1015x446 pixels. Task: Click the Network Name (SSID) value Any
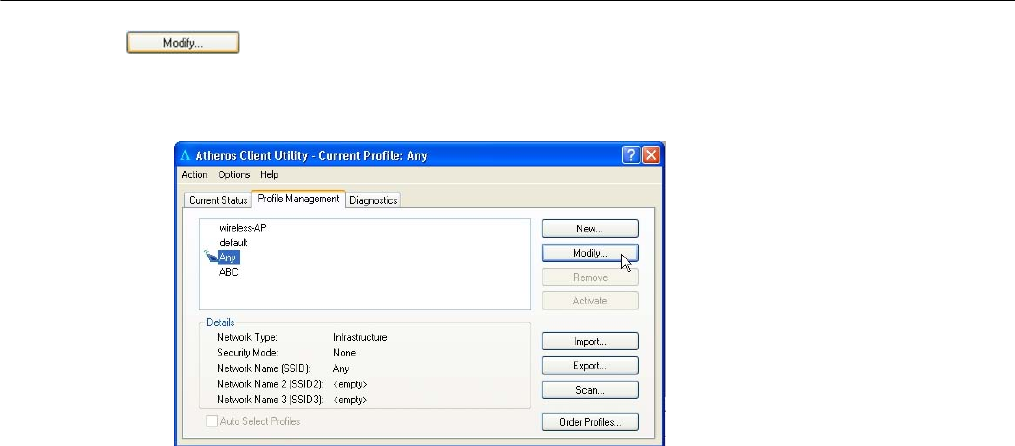(341, 368)
